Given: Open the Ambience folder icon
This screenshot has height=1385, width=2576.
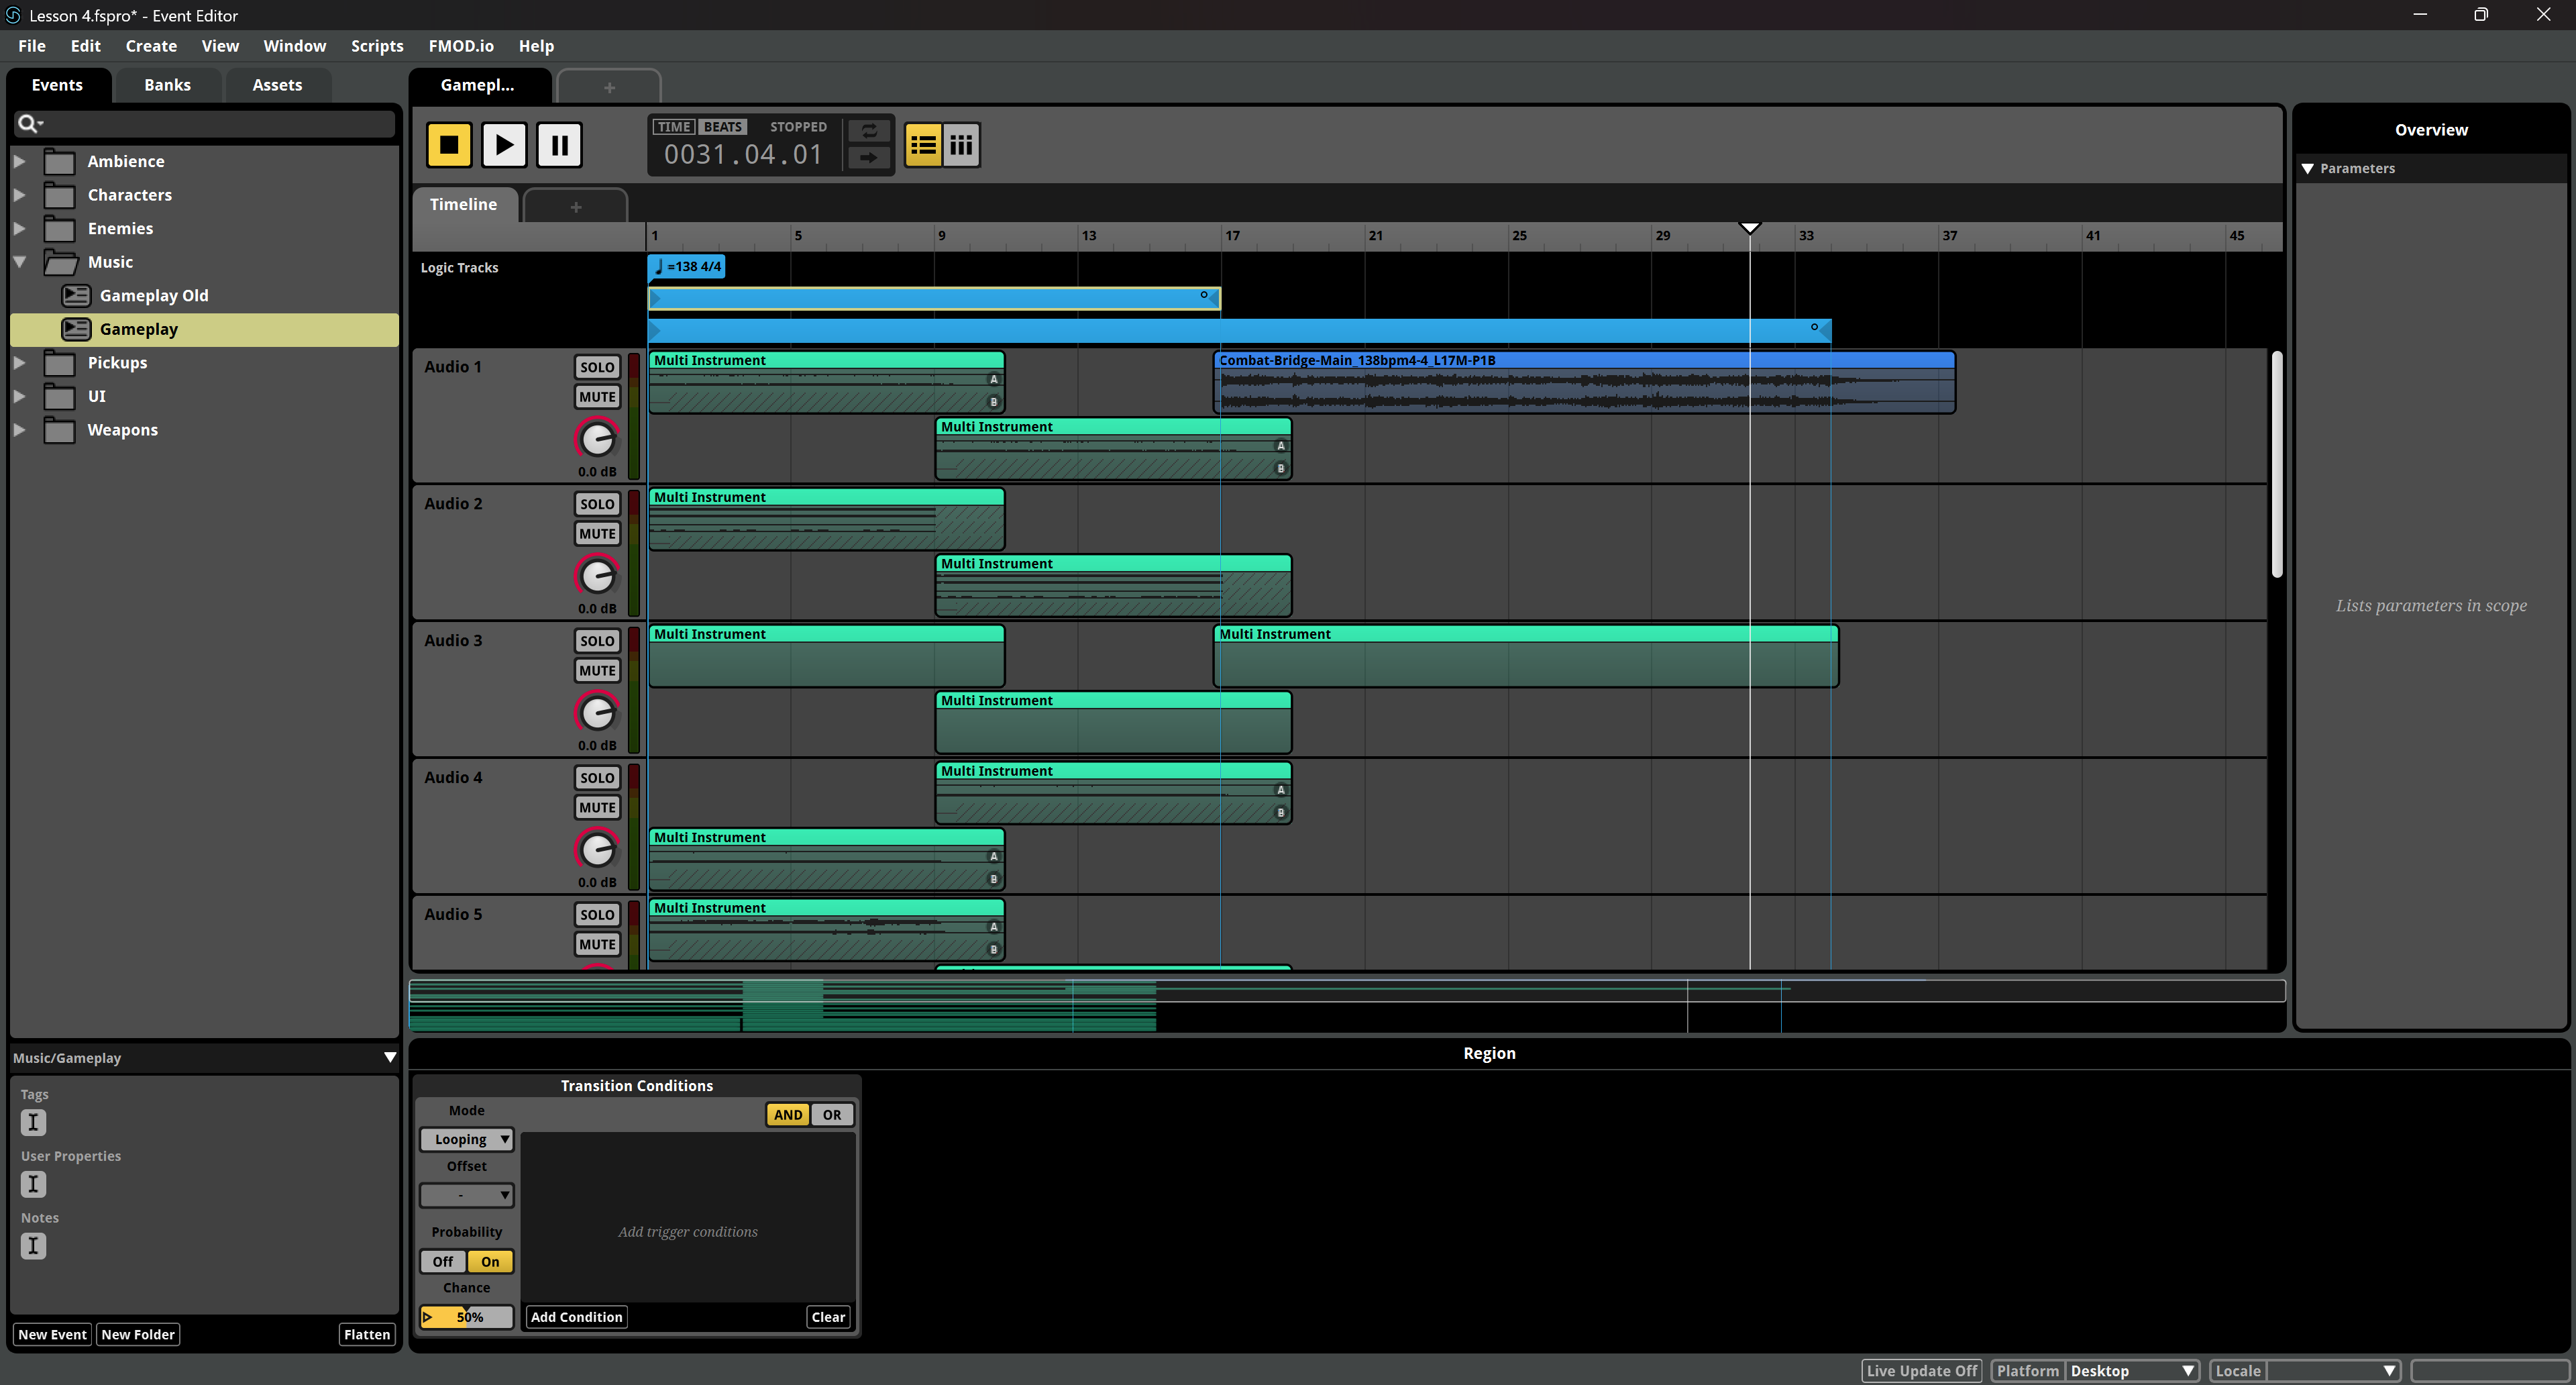Looking at the screenshot, I should point(60,161).
